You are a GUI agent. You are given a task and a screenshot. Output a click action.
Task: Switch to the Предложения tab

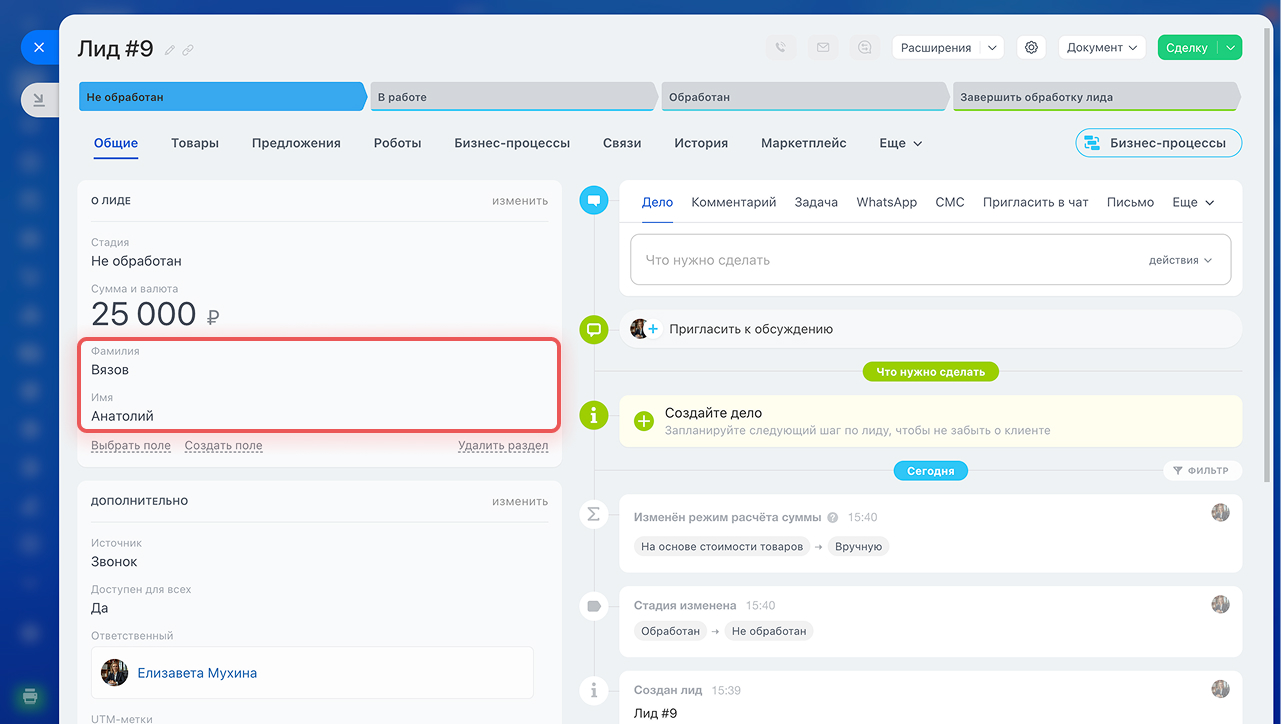296,143
